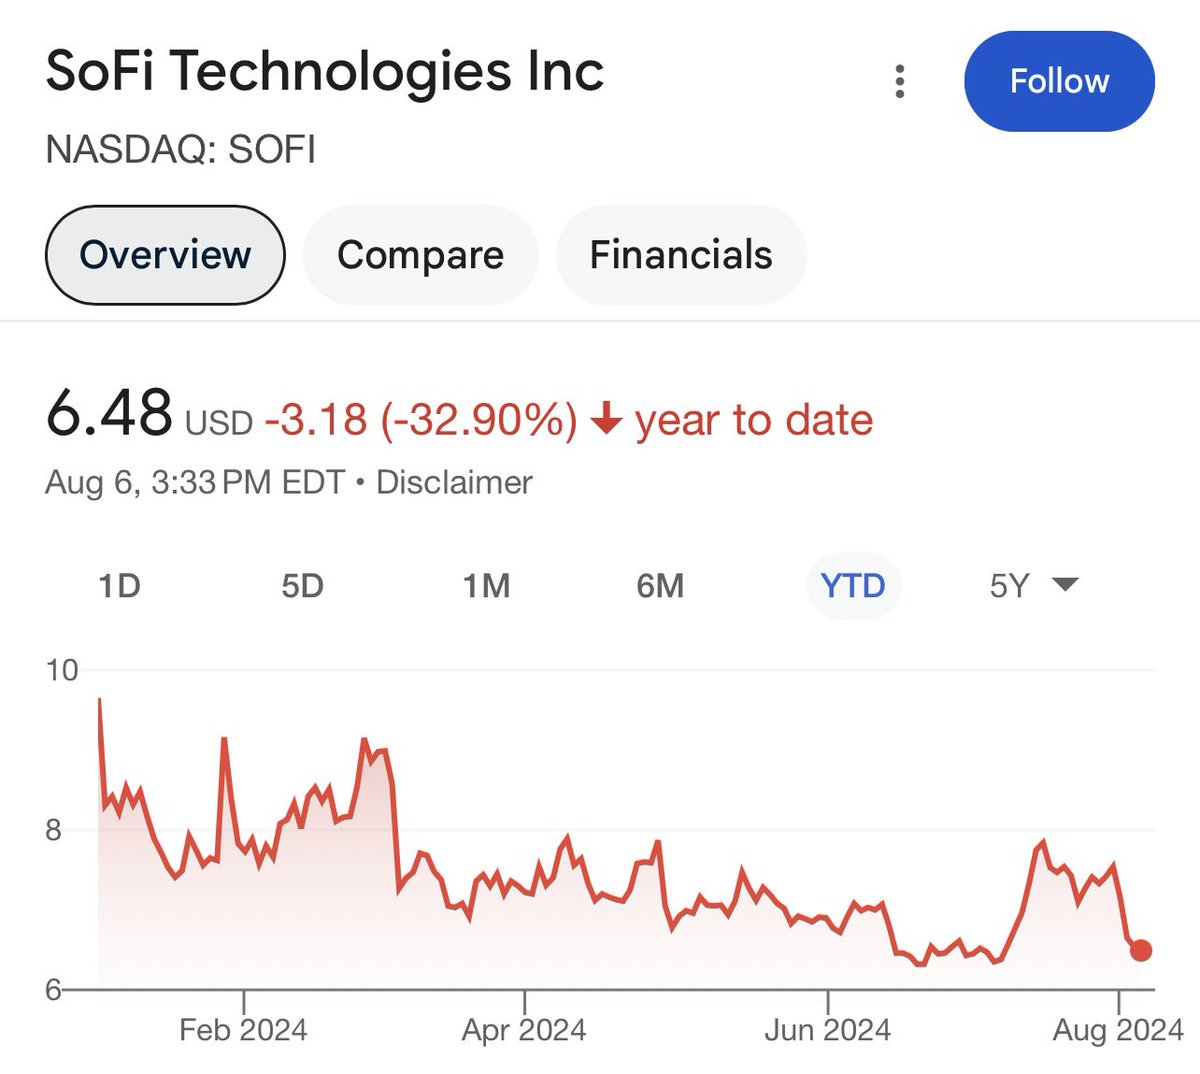
Task: Select the 5D time range
Action: (x=302, y=585)
